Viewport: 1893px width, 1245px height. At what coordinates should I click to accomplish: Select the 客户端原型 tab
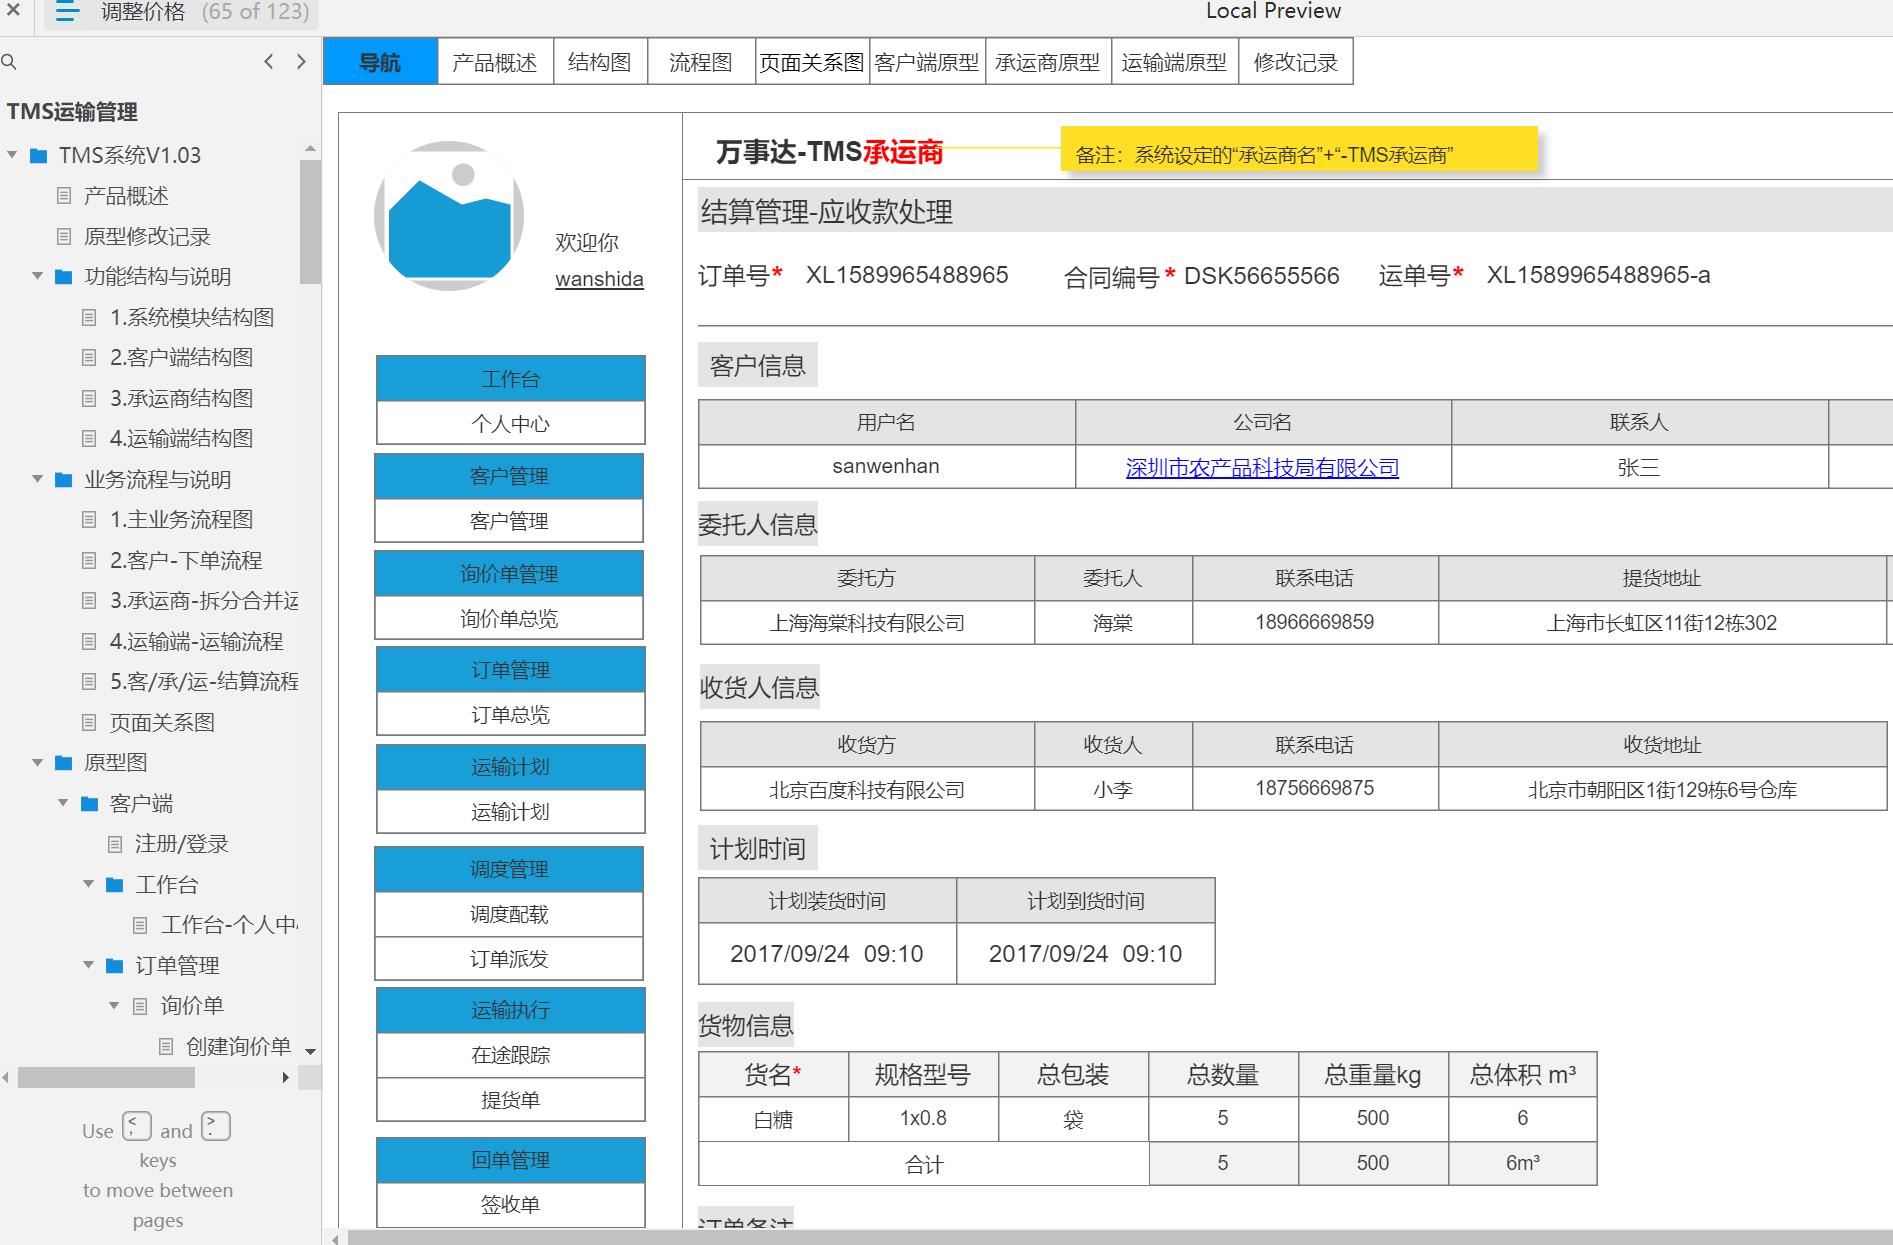click(x=927, y=62)
